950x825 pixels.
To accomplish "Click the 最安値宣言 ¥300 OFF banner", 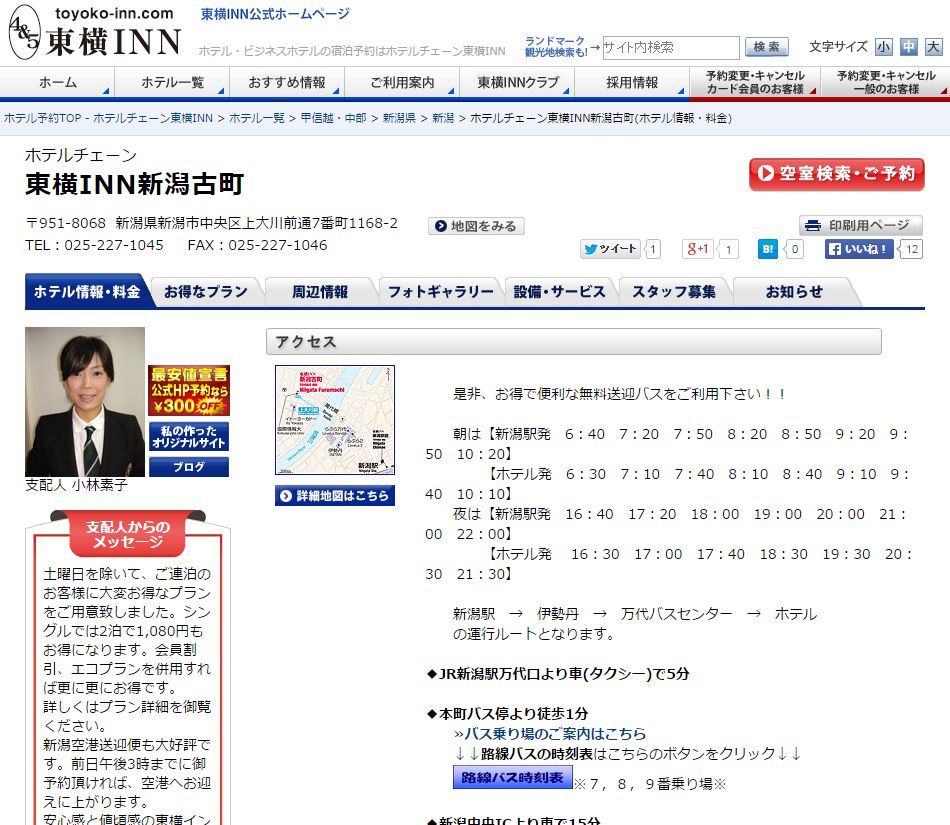I will (189, 391).
